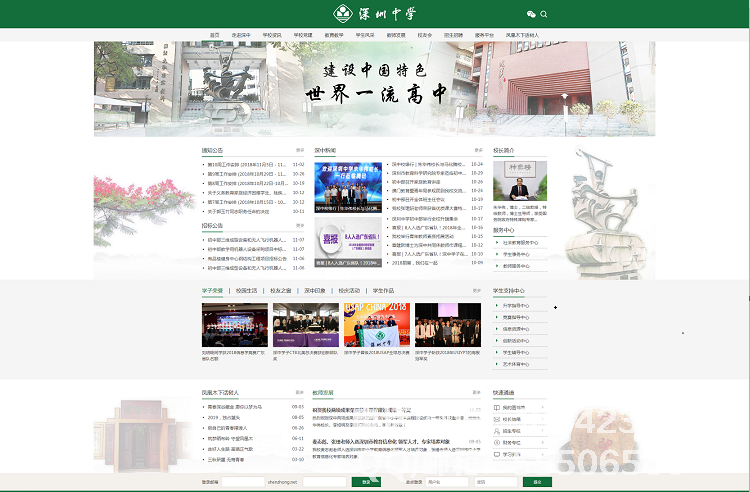Open group photo with projector screen
Image resolution: width=750 pixels, height=492 pixels.
[448, 325]
